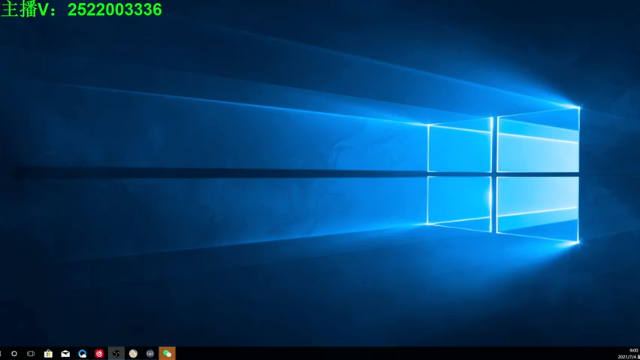
Task: Open the purple round taskbar icon
Action: pyautogui.click(x=150, y=354)
